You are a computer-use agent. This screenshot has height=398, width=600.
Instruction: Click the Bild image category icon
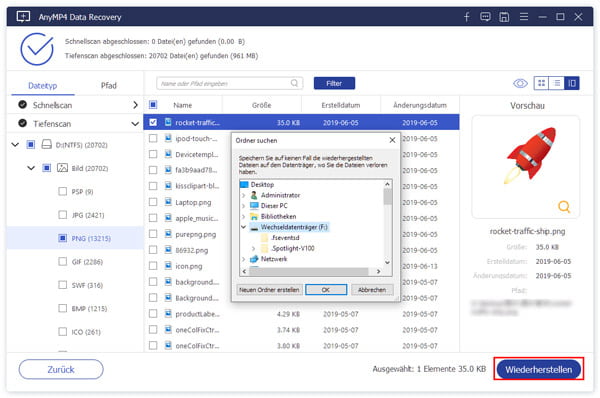point(62,168)
